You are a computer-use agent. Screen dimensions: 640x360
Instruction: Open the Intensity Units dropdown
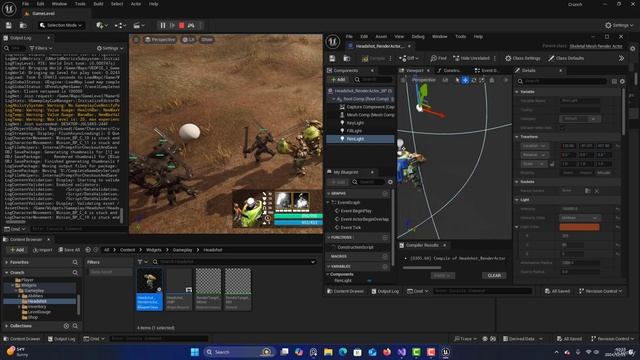tap(579, 218)
